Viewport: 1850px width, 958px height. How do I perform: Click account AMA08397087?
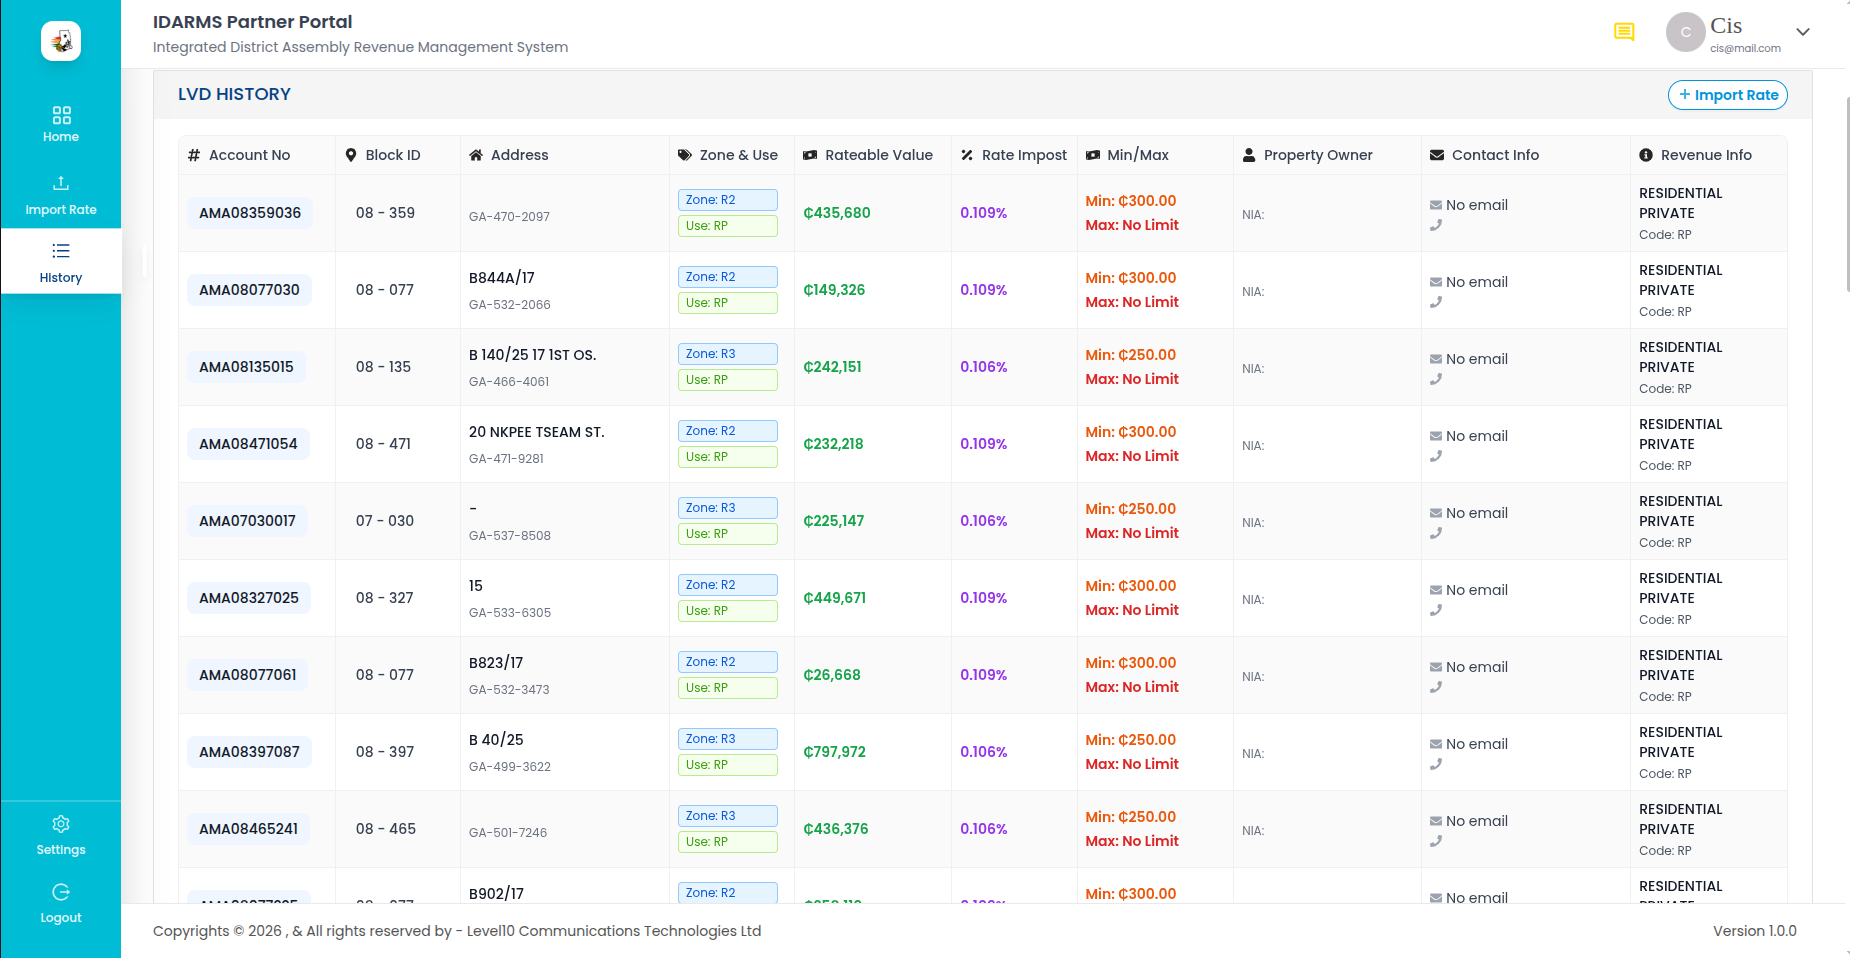[249, 752]
